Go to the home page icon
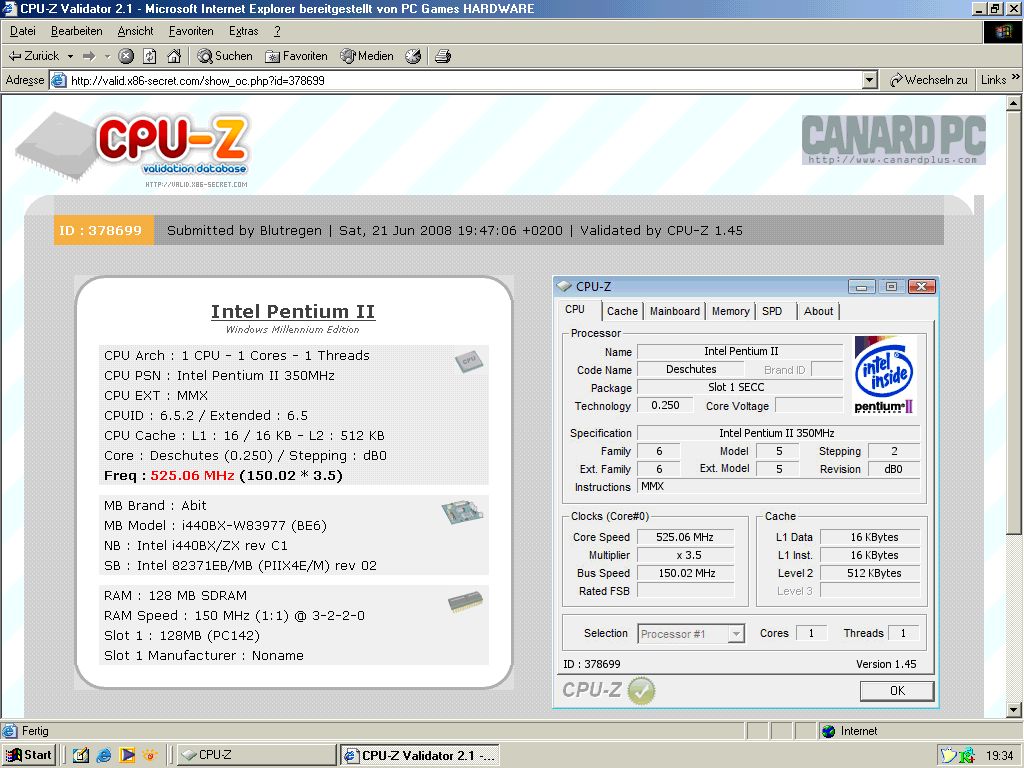This screenshot has width=1024, height=768. [174, 56]
